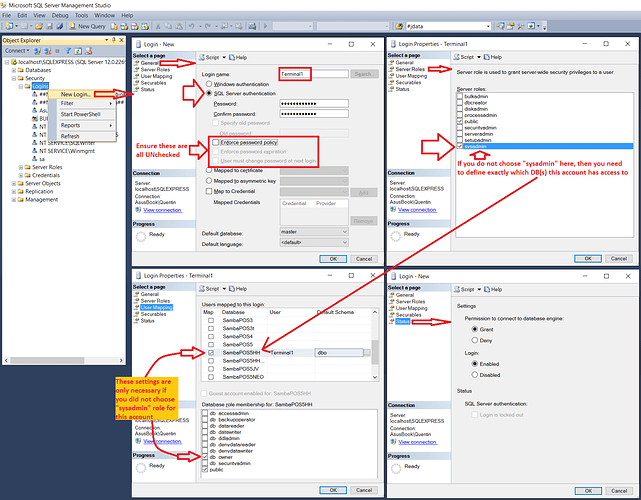Open the Tools menu in menu bar
This screenshot has height=500, width=641.
point(81,15)
